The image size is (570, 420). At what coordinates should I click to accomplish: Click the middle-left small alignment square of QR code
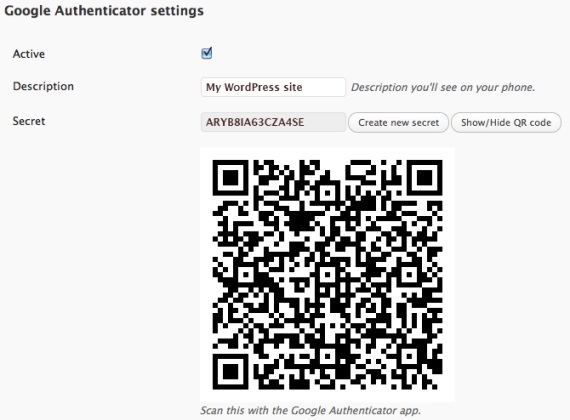[x=246, y=275]
